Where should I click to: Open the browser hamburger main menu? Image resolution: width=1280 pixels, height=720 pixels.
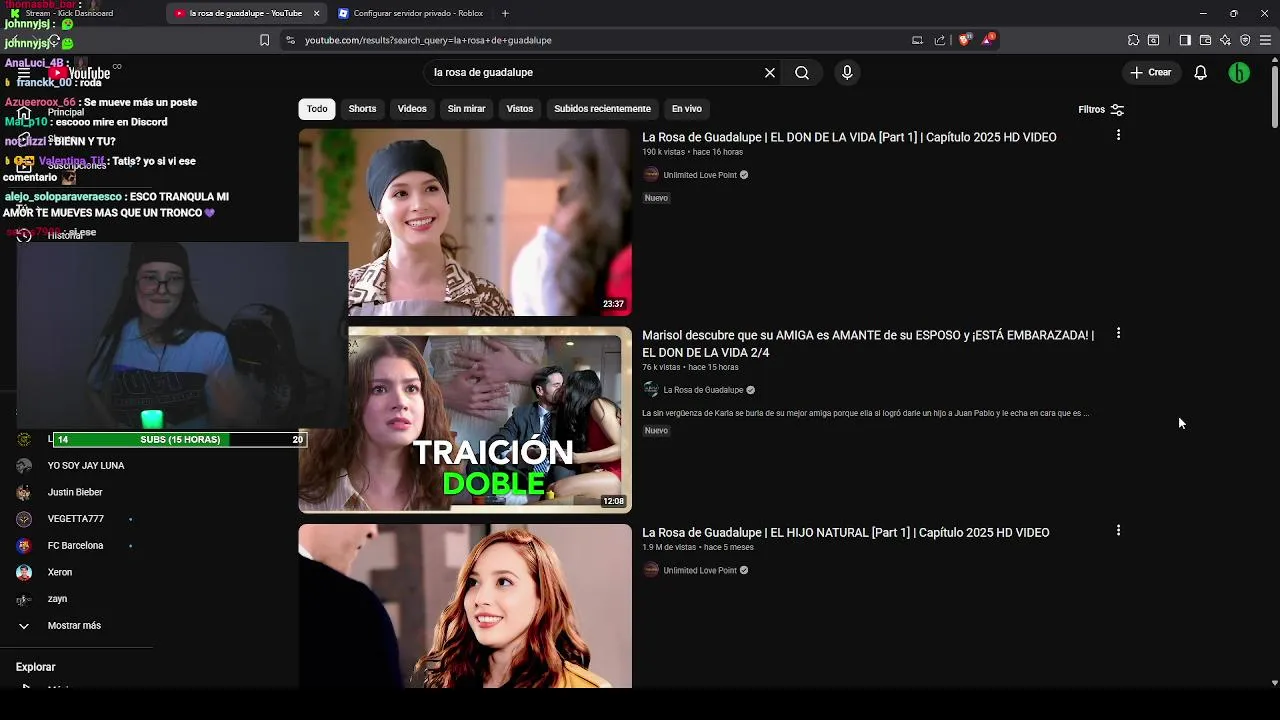pos(1265,40)
